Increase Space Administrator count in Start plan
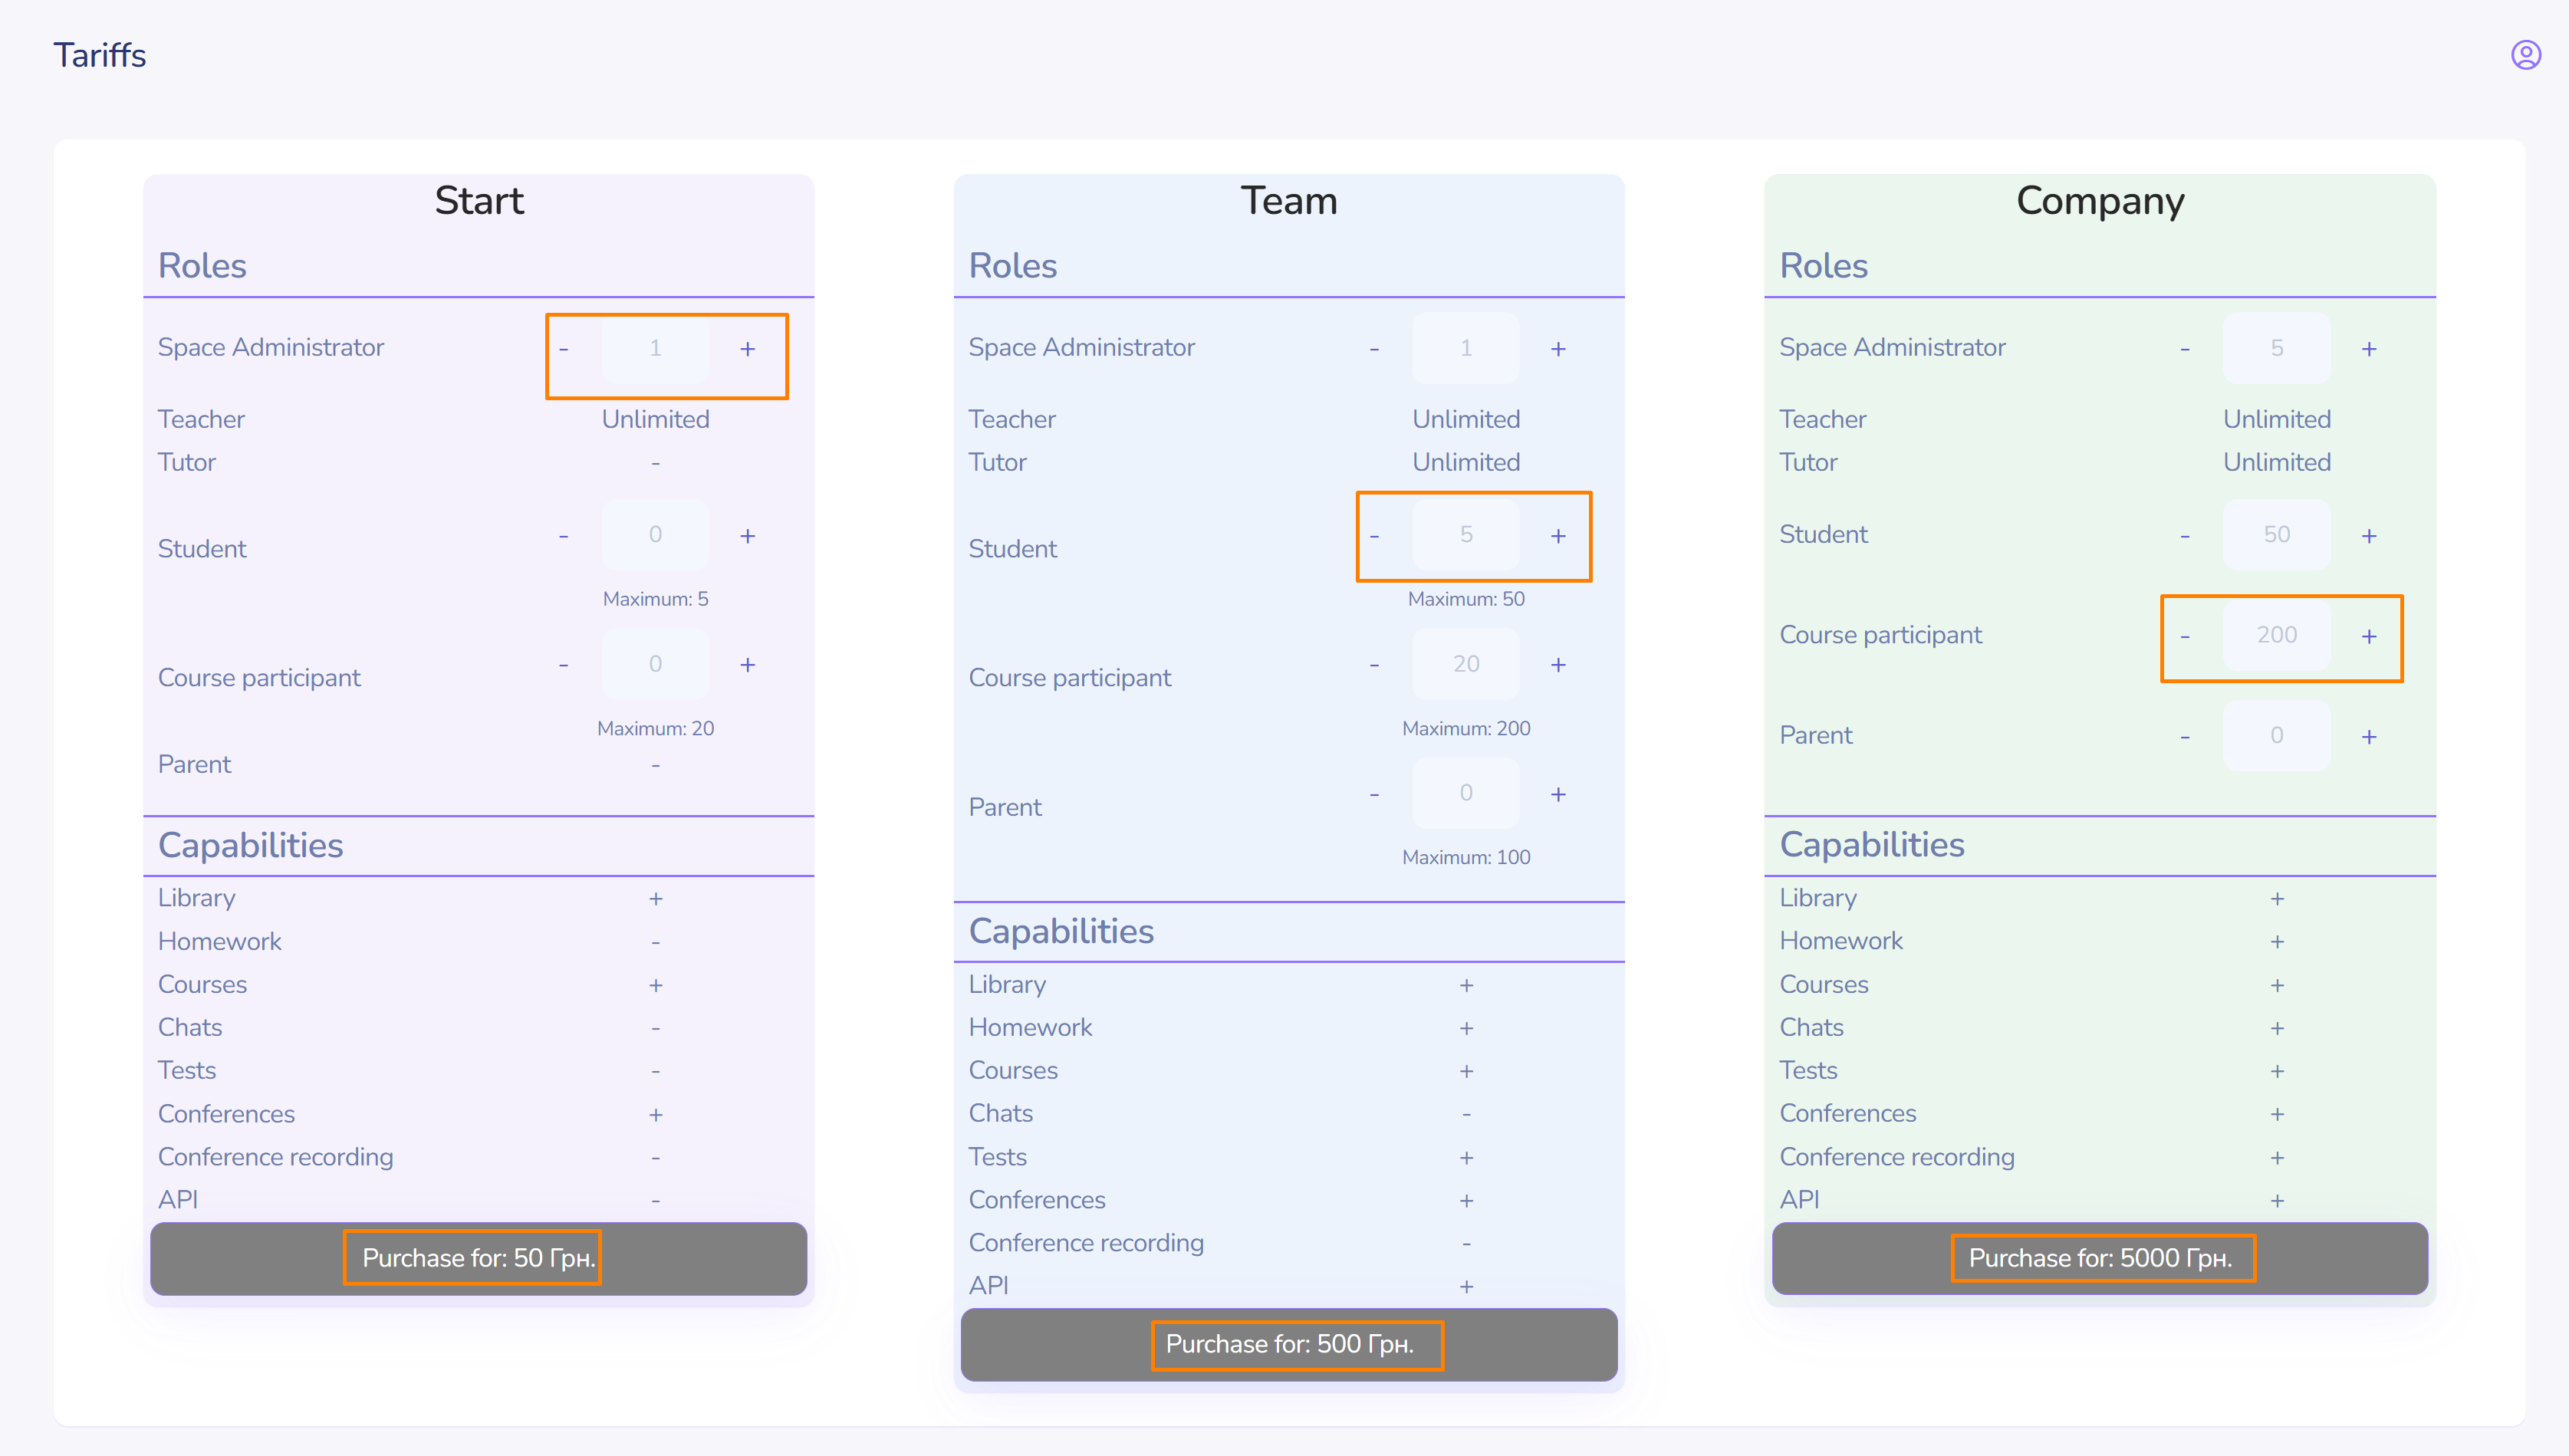The height and width of the screenshot is (1456, 2569). coord(747,349)
